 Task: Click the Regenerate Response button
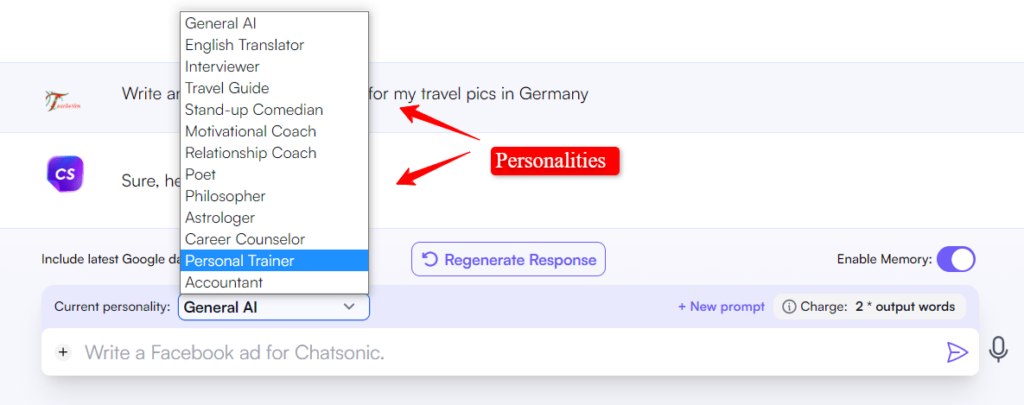click(508, 260)
